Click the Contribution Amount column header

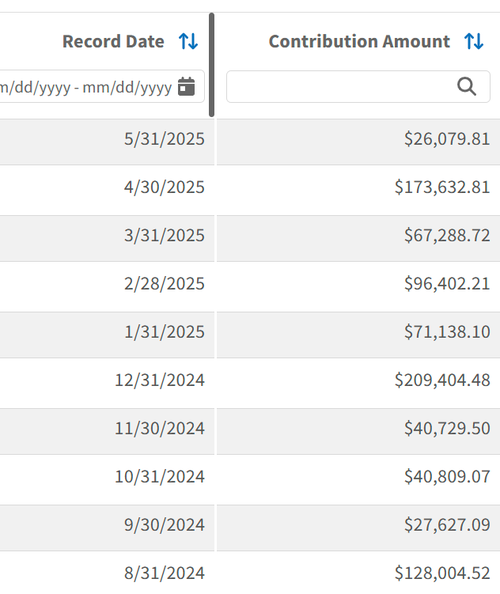[x=359, y=41]
